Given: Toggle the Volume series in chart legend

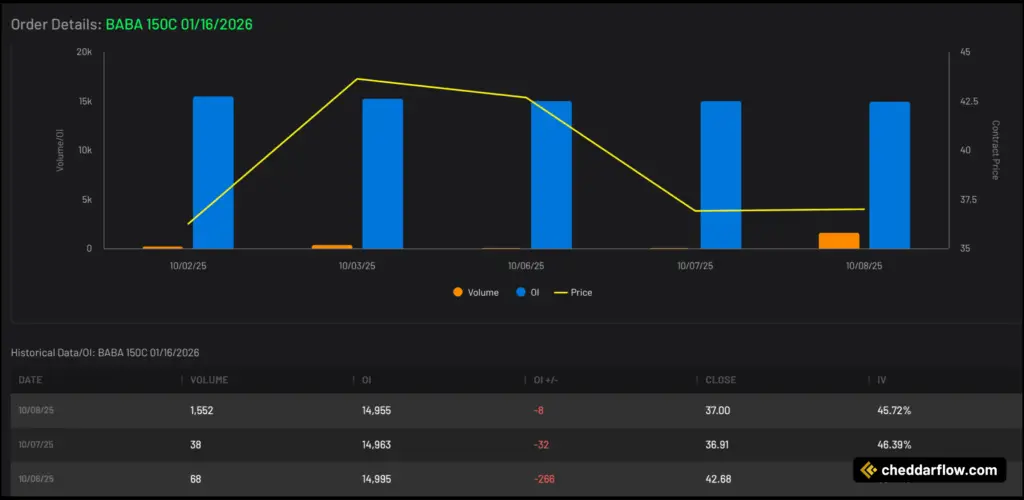Looking at the screenshot, I should [x=476, y=292].
